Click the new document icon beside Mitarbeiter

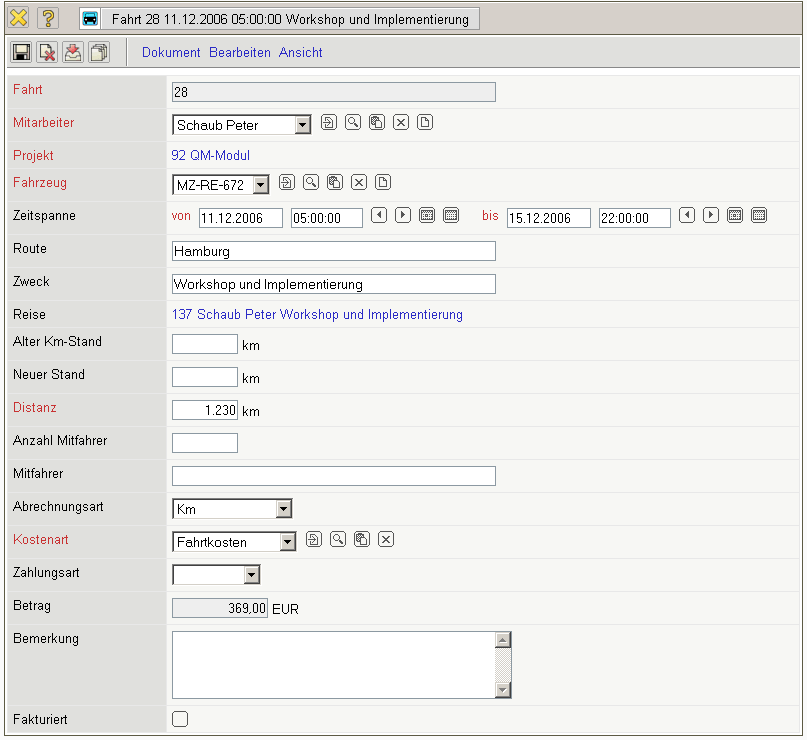point(425,123)
